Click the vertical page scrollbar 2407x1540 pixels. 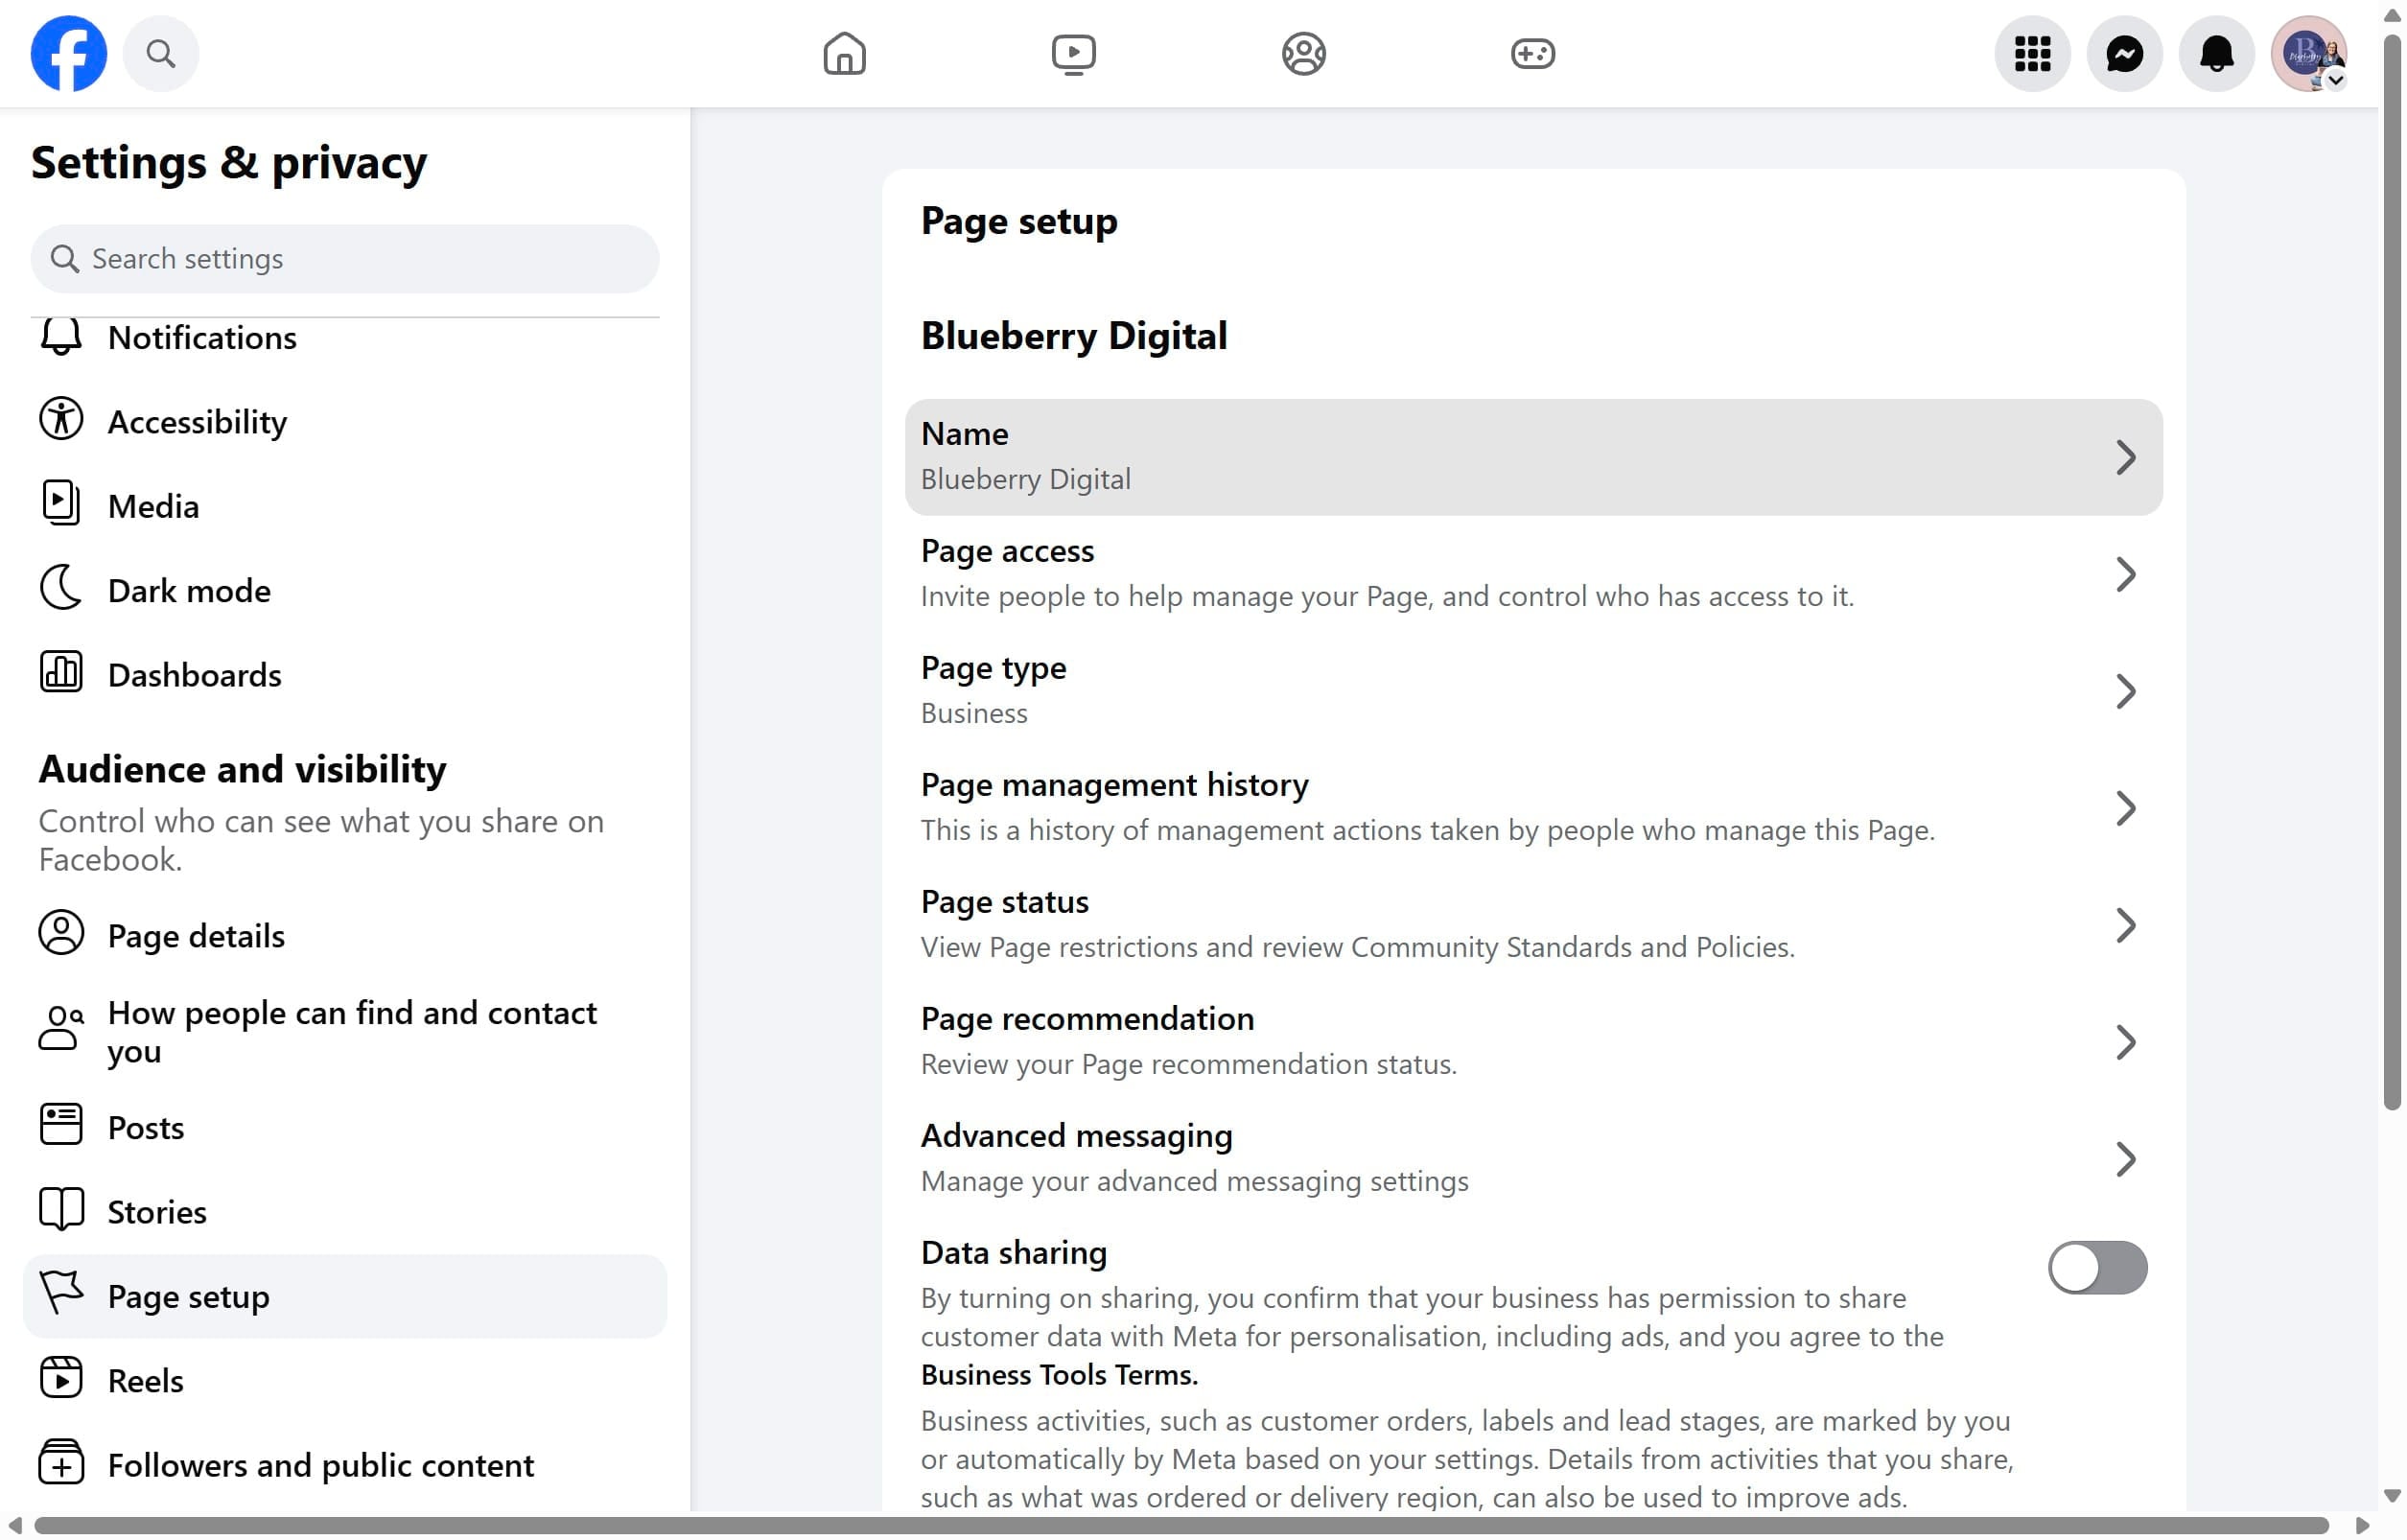2392,572
